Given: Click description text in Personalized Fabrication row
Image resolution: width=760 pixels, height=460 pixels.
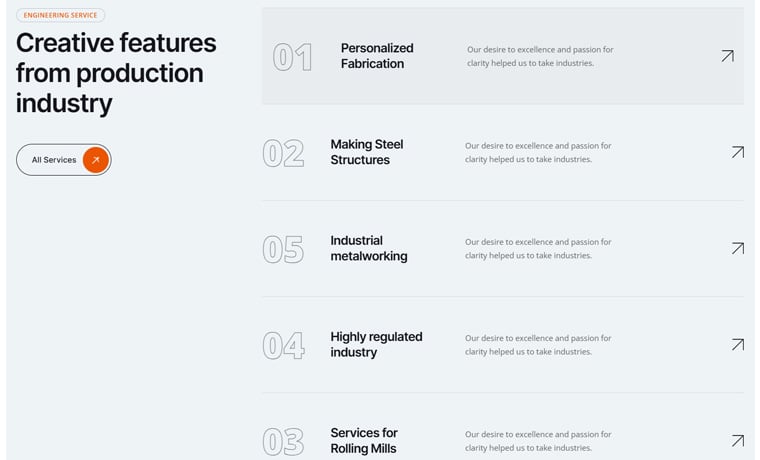Looking at the screenshot, I should pyautogui.click(x=540, y=56).
